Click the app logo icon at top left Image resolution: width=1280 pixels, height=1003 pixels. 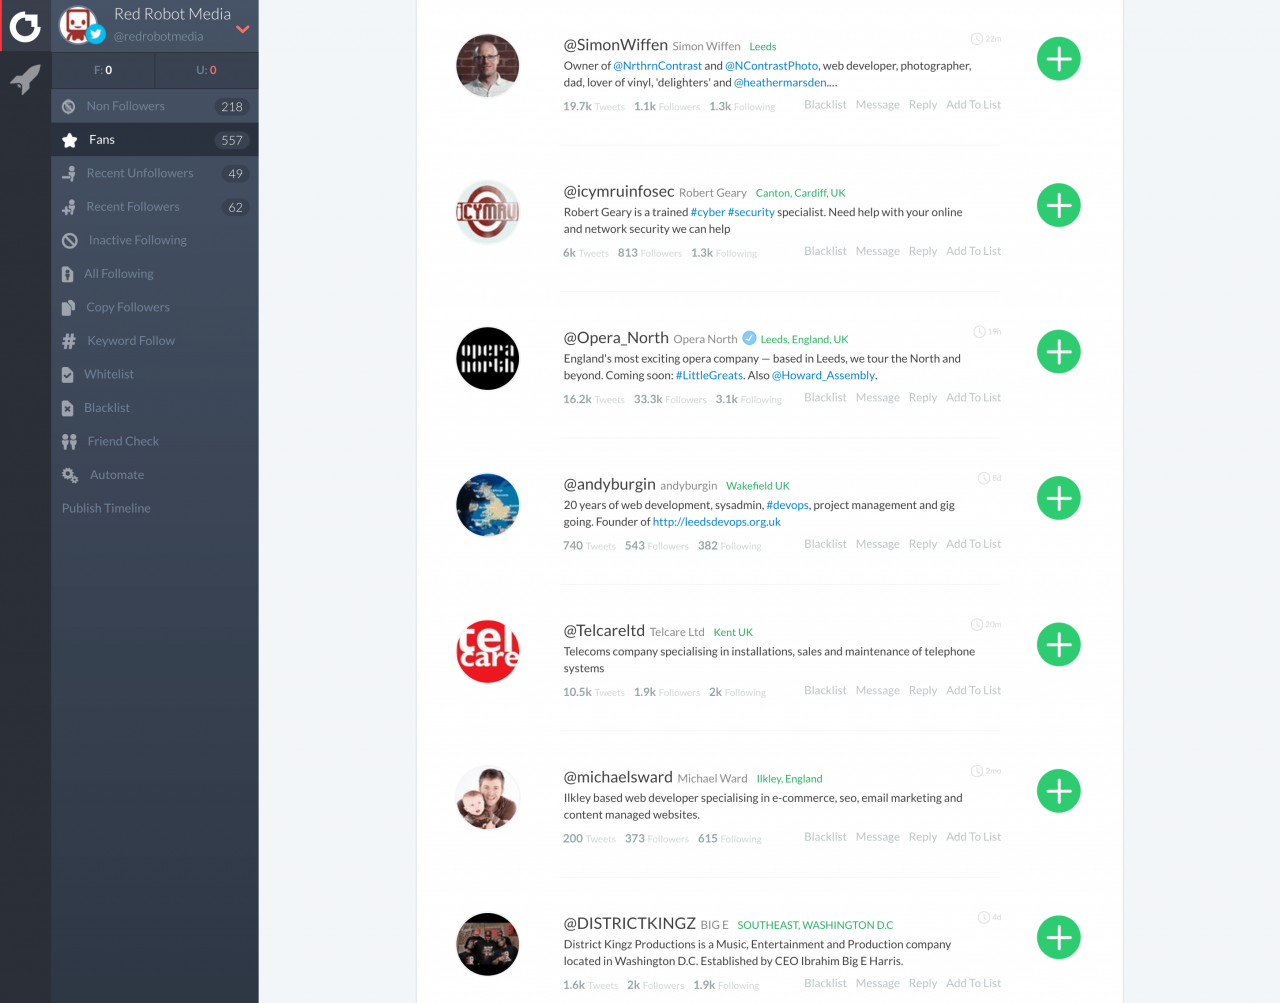click(25, 26)
